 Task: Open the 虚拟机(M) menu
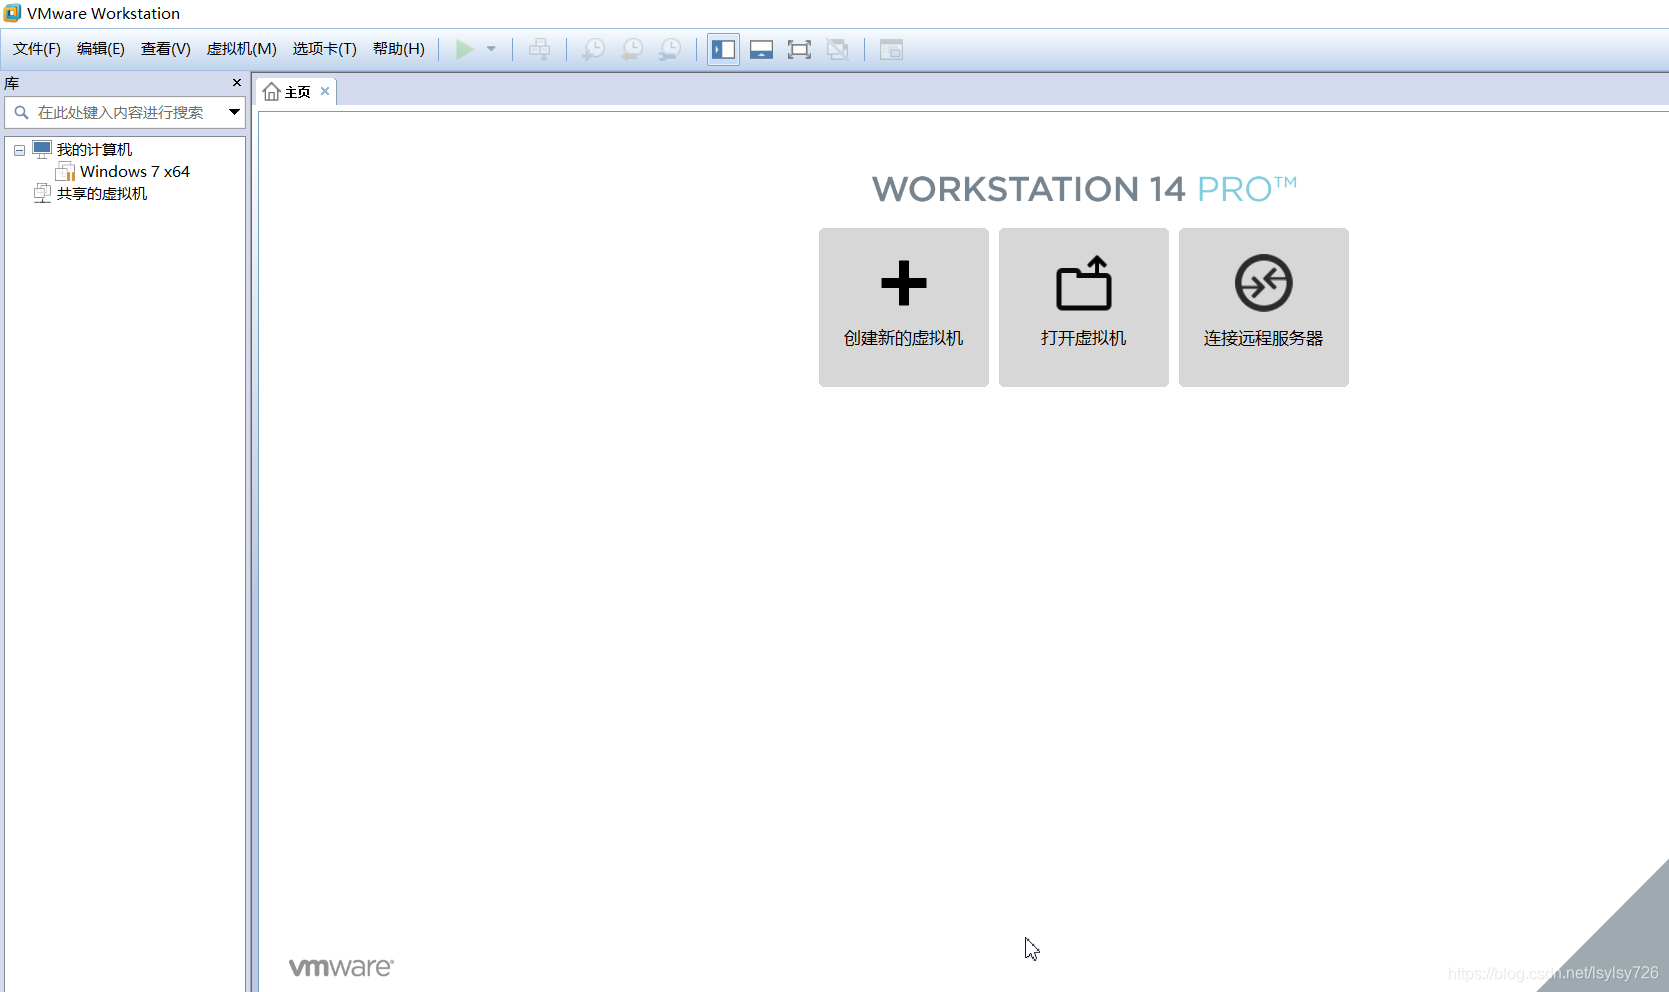pos(242,49)
